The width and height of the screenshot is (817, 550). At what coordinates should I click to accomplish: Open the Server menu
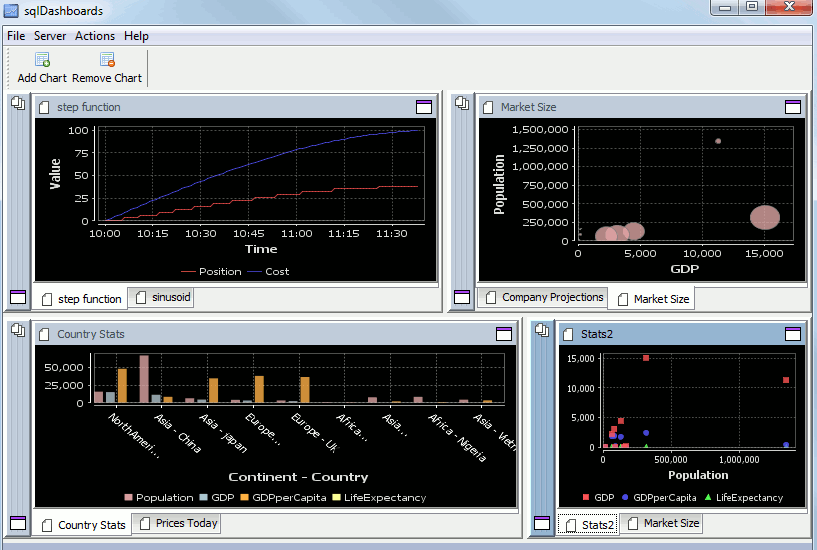(x=50, y=36)
